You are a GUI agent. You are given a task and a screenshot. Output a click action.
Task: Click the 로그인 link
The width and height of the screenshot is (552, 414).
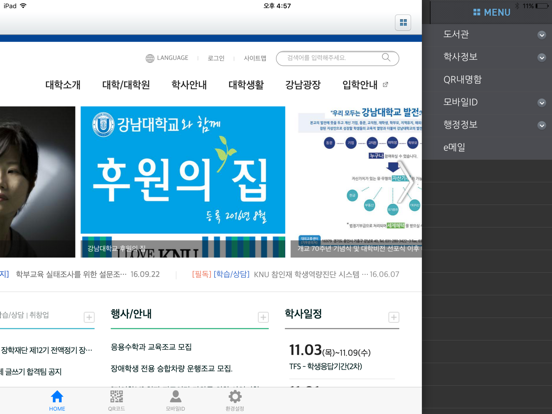click(216, 58)
